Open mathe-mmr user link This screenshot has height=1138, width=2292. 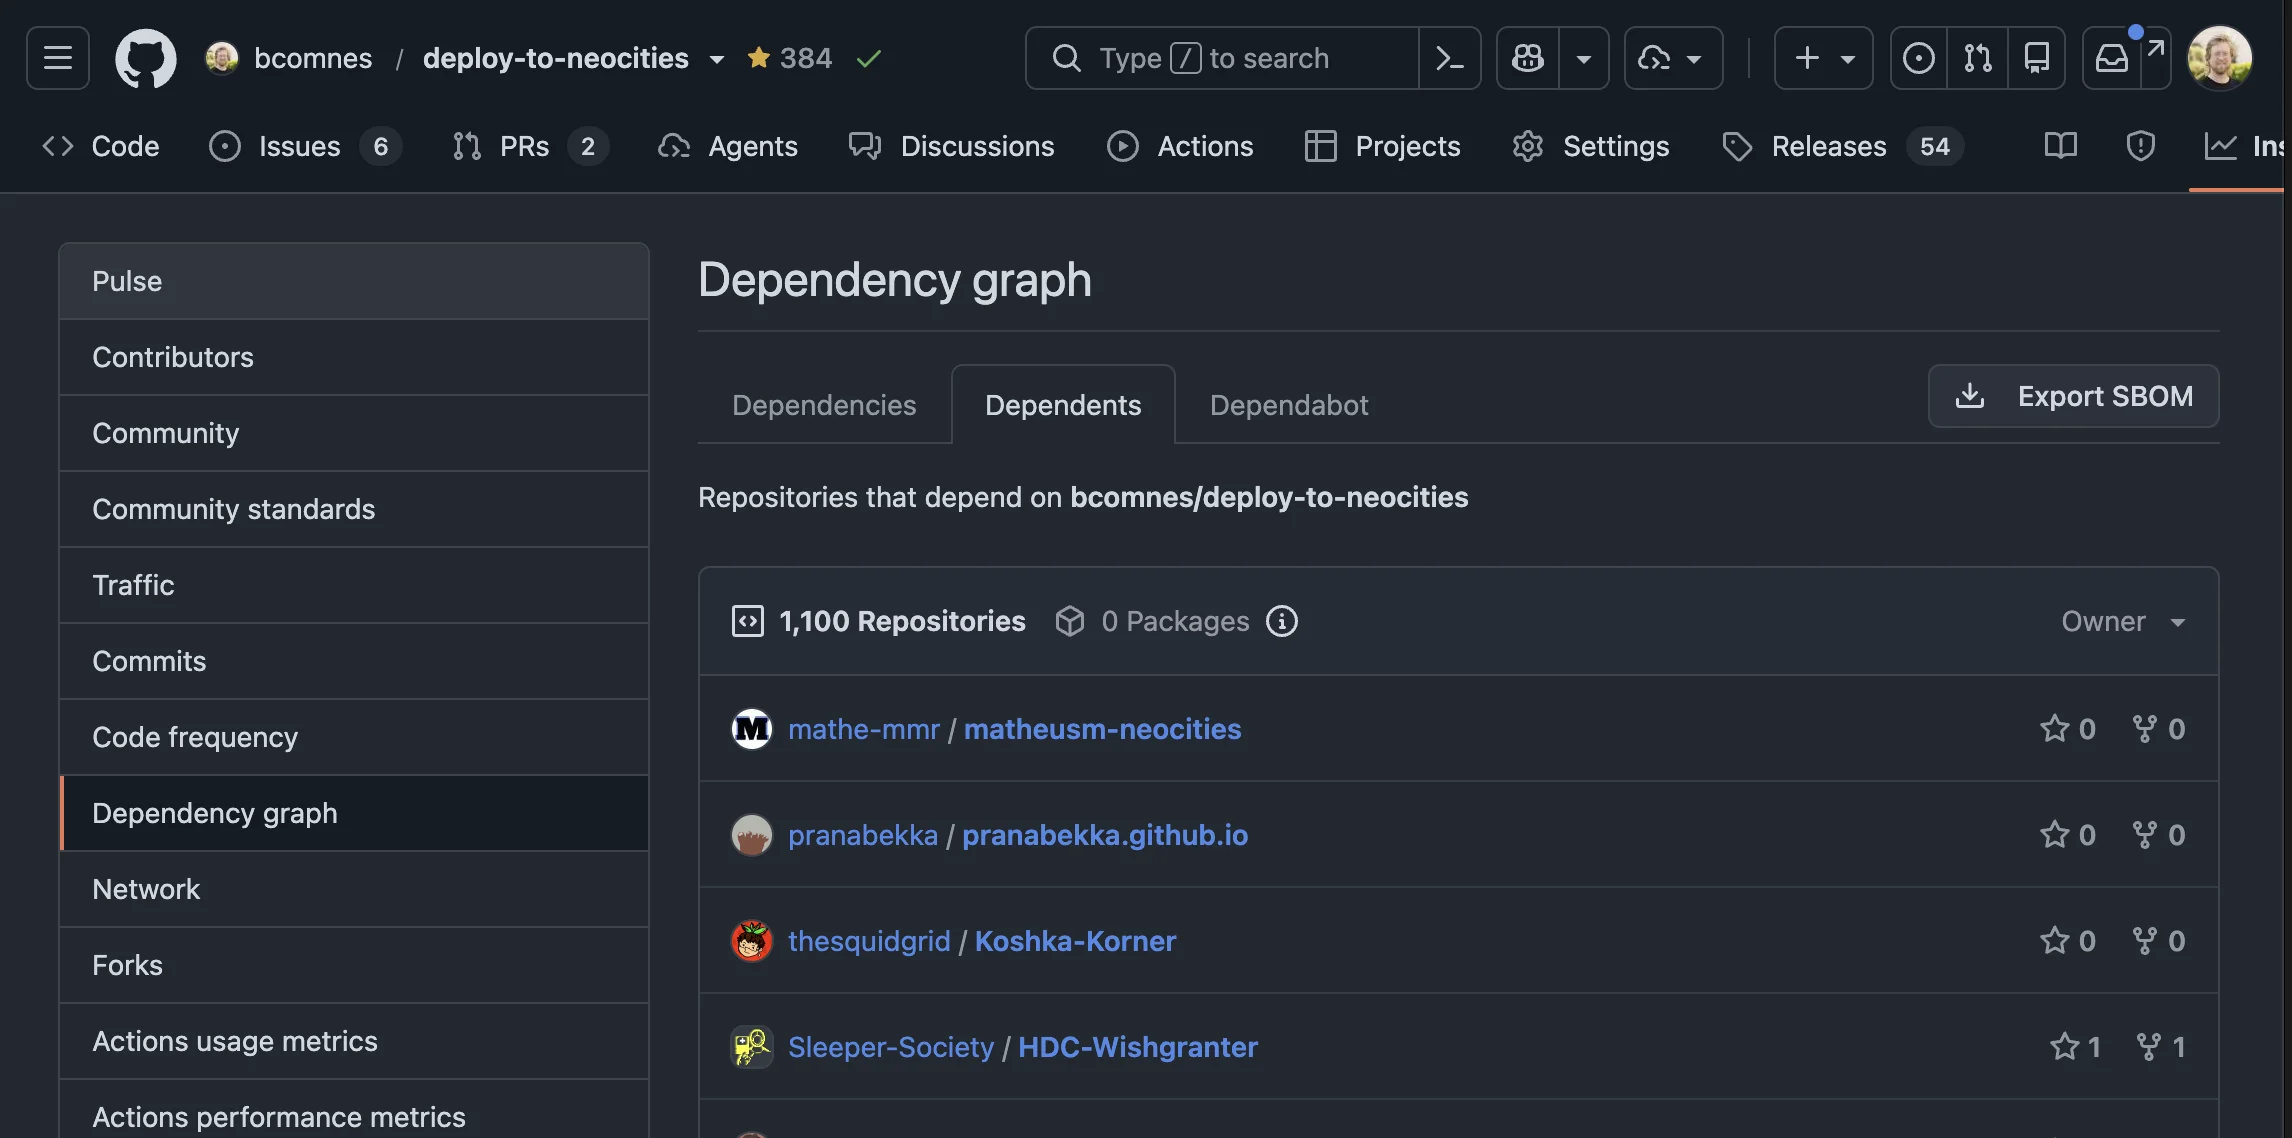click(864, 729)
